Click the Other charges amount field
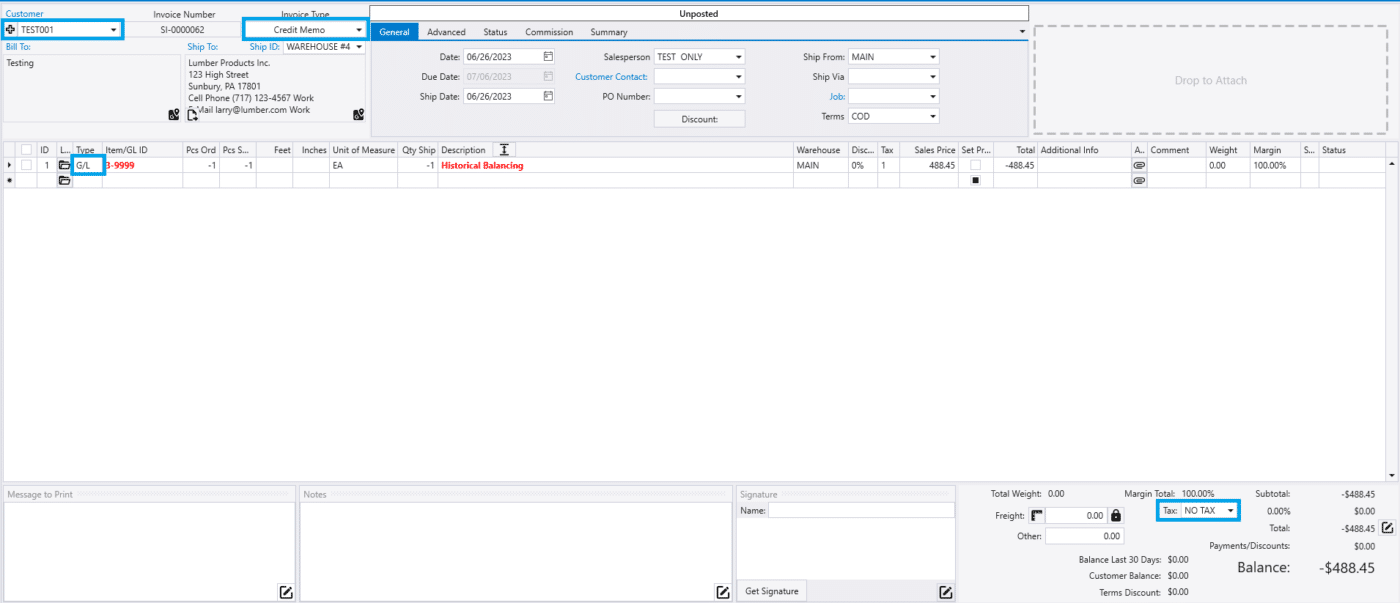 (x=1084, y=536)
